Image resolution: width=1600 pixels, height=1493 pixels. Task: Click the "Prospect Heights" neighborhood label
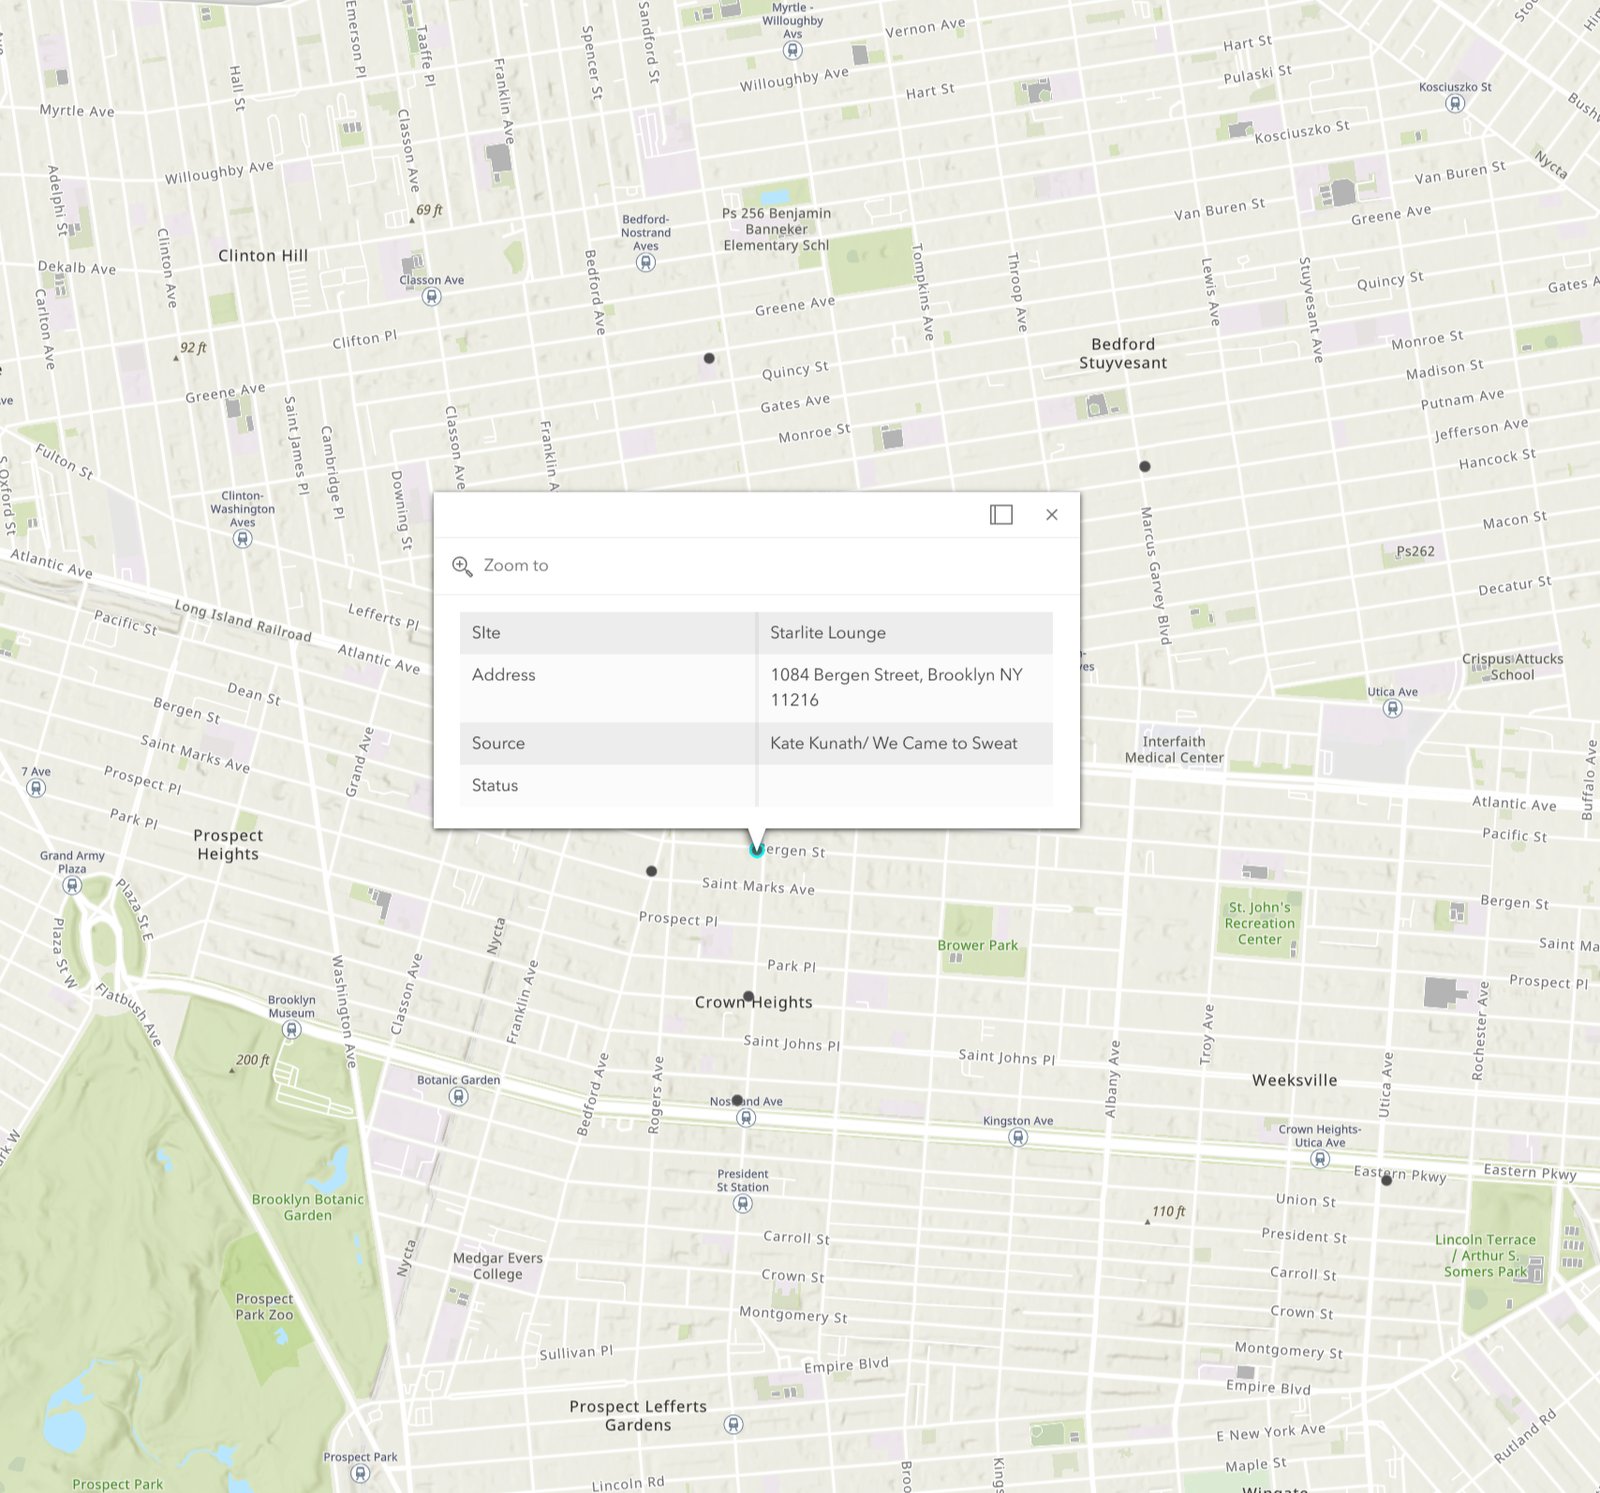coord(228,845)
